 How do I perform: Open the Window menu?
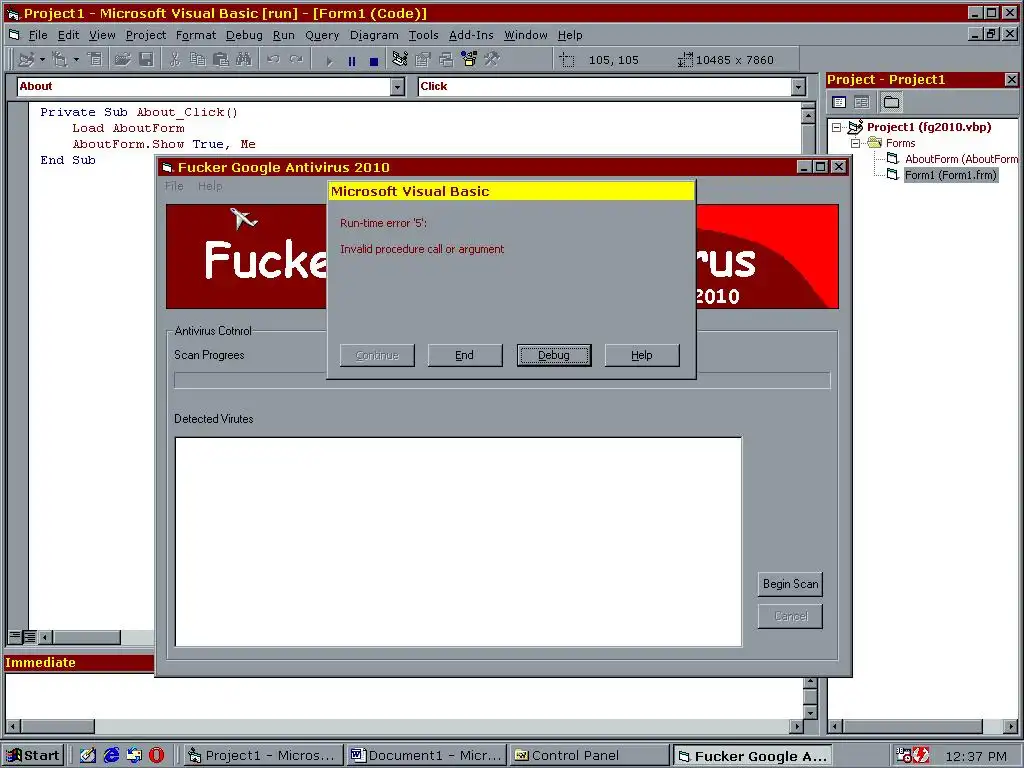click(525, 35)
